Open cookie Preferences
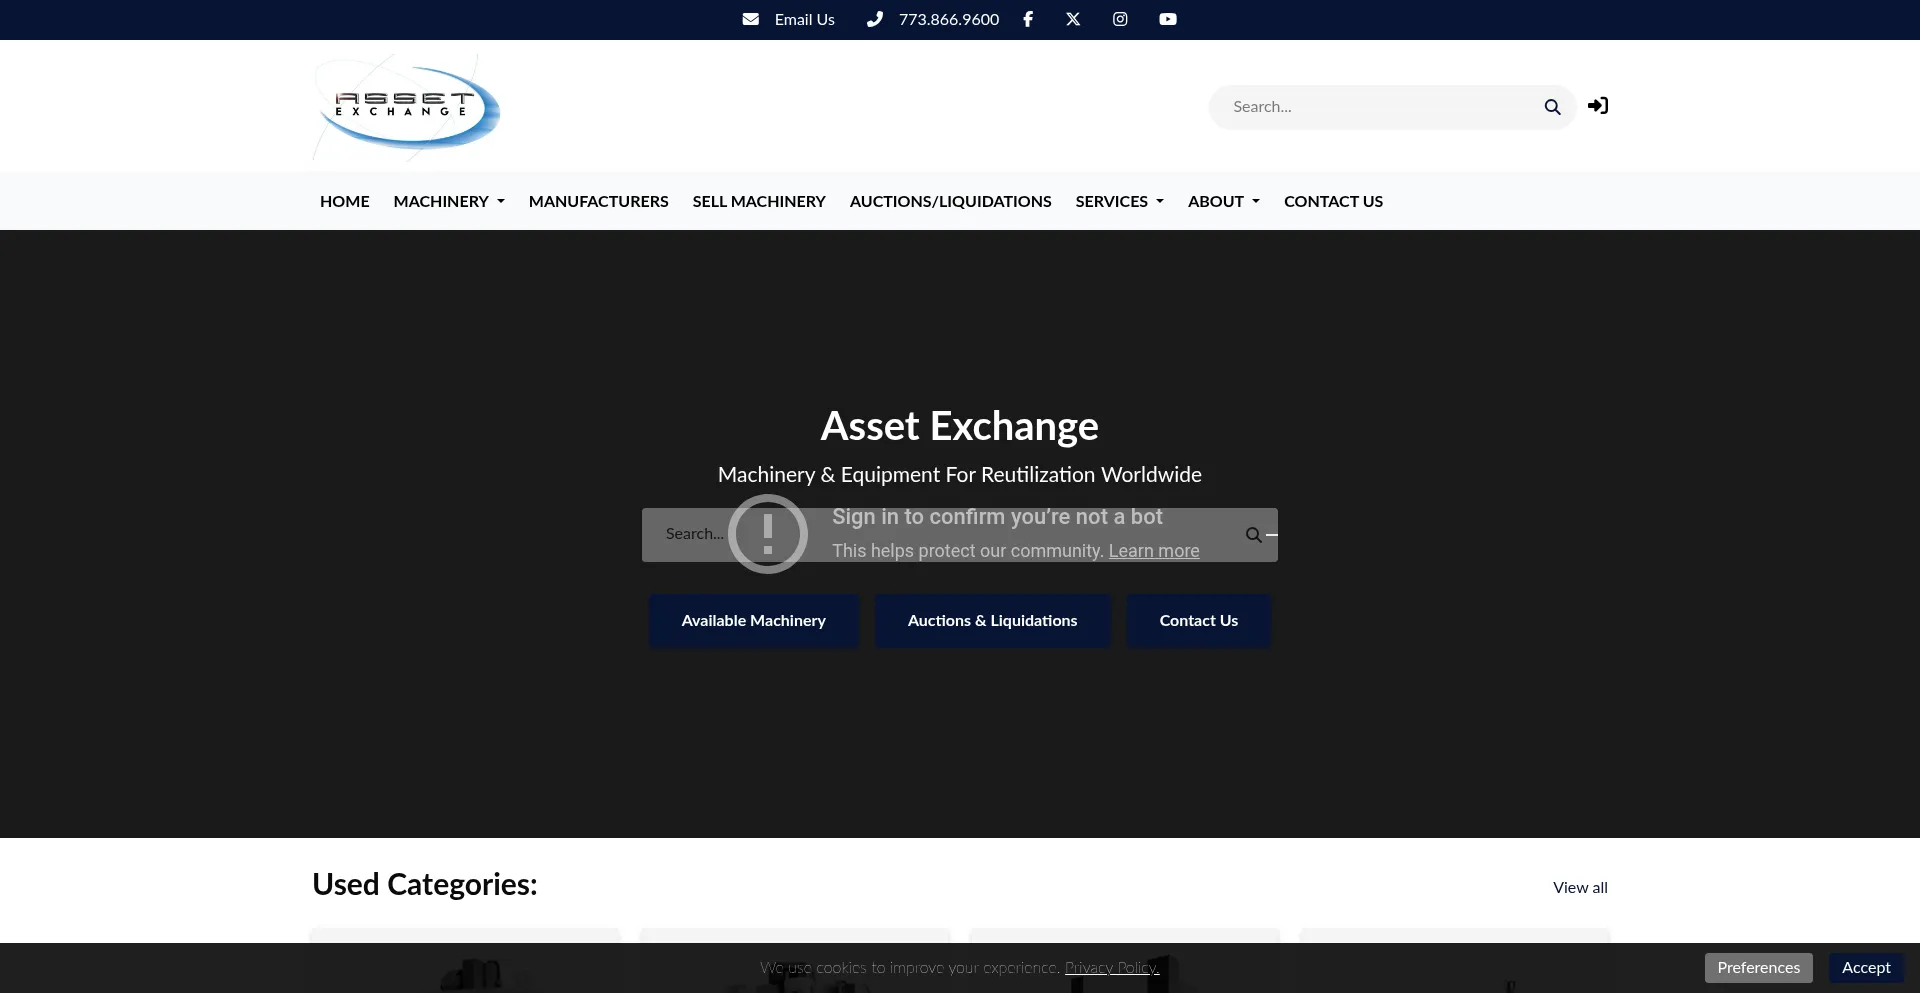Image resolution: width=1920 pixels, height=993 pixels. click(x=1758, y=968)
